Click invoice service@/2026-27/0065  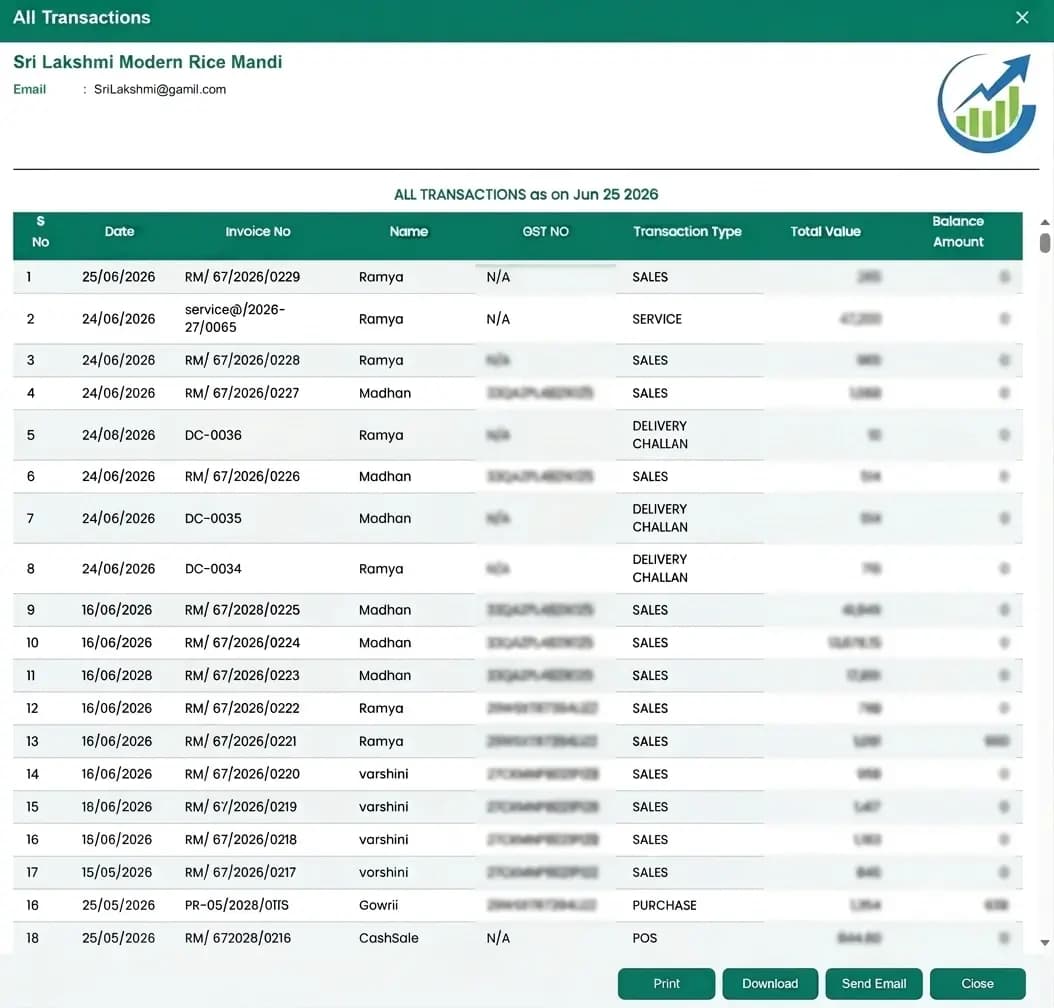click(235, 319)
